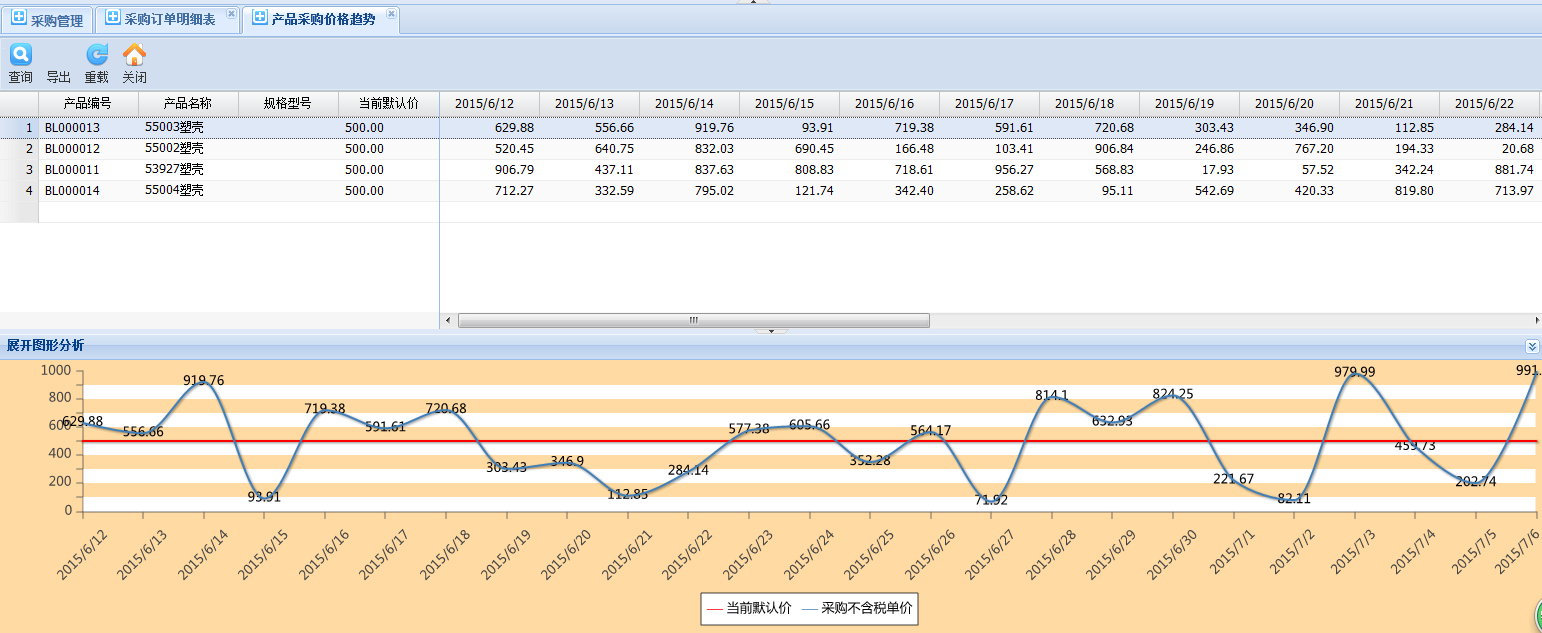Click the 关闭 home-shaped icon
Image resolution: width=1542 pixels, height=633 pixels.
click(x=134, y=55)
